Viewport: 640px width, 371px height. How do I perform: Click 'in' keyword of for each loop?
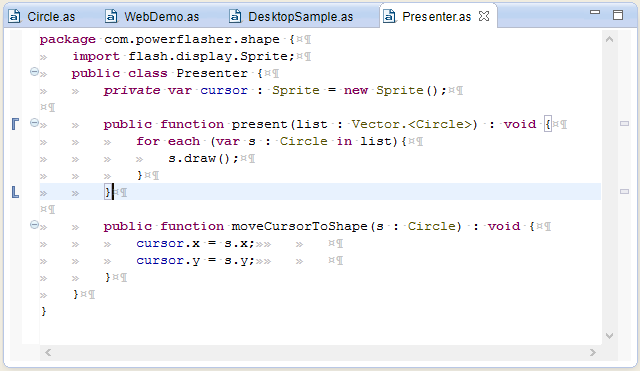pos(344,141)
